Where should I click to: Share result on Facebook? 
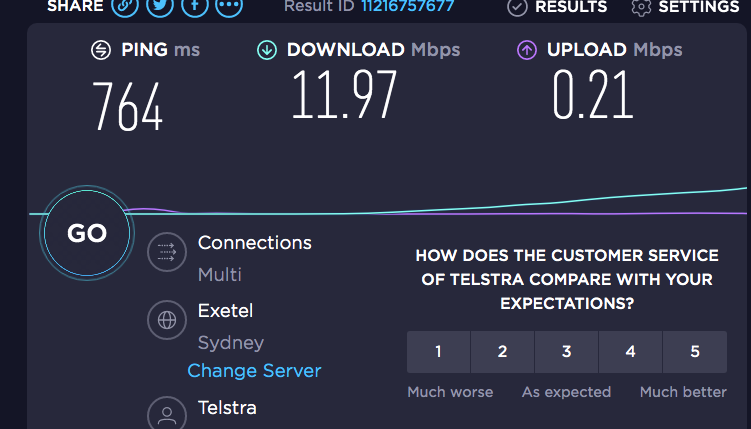[x=194, y=6]
